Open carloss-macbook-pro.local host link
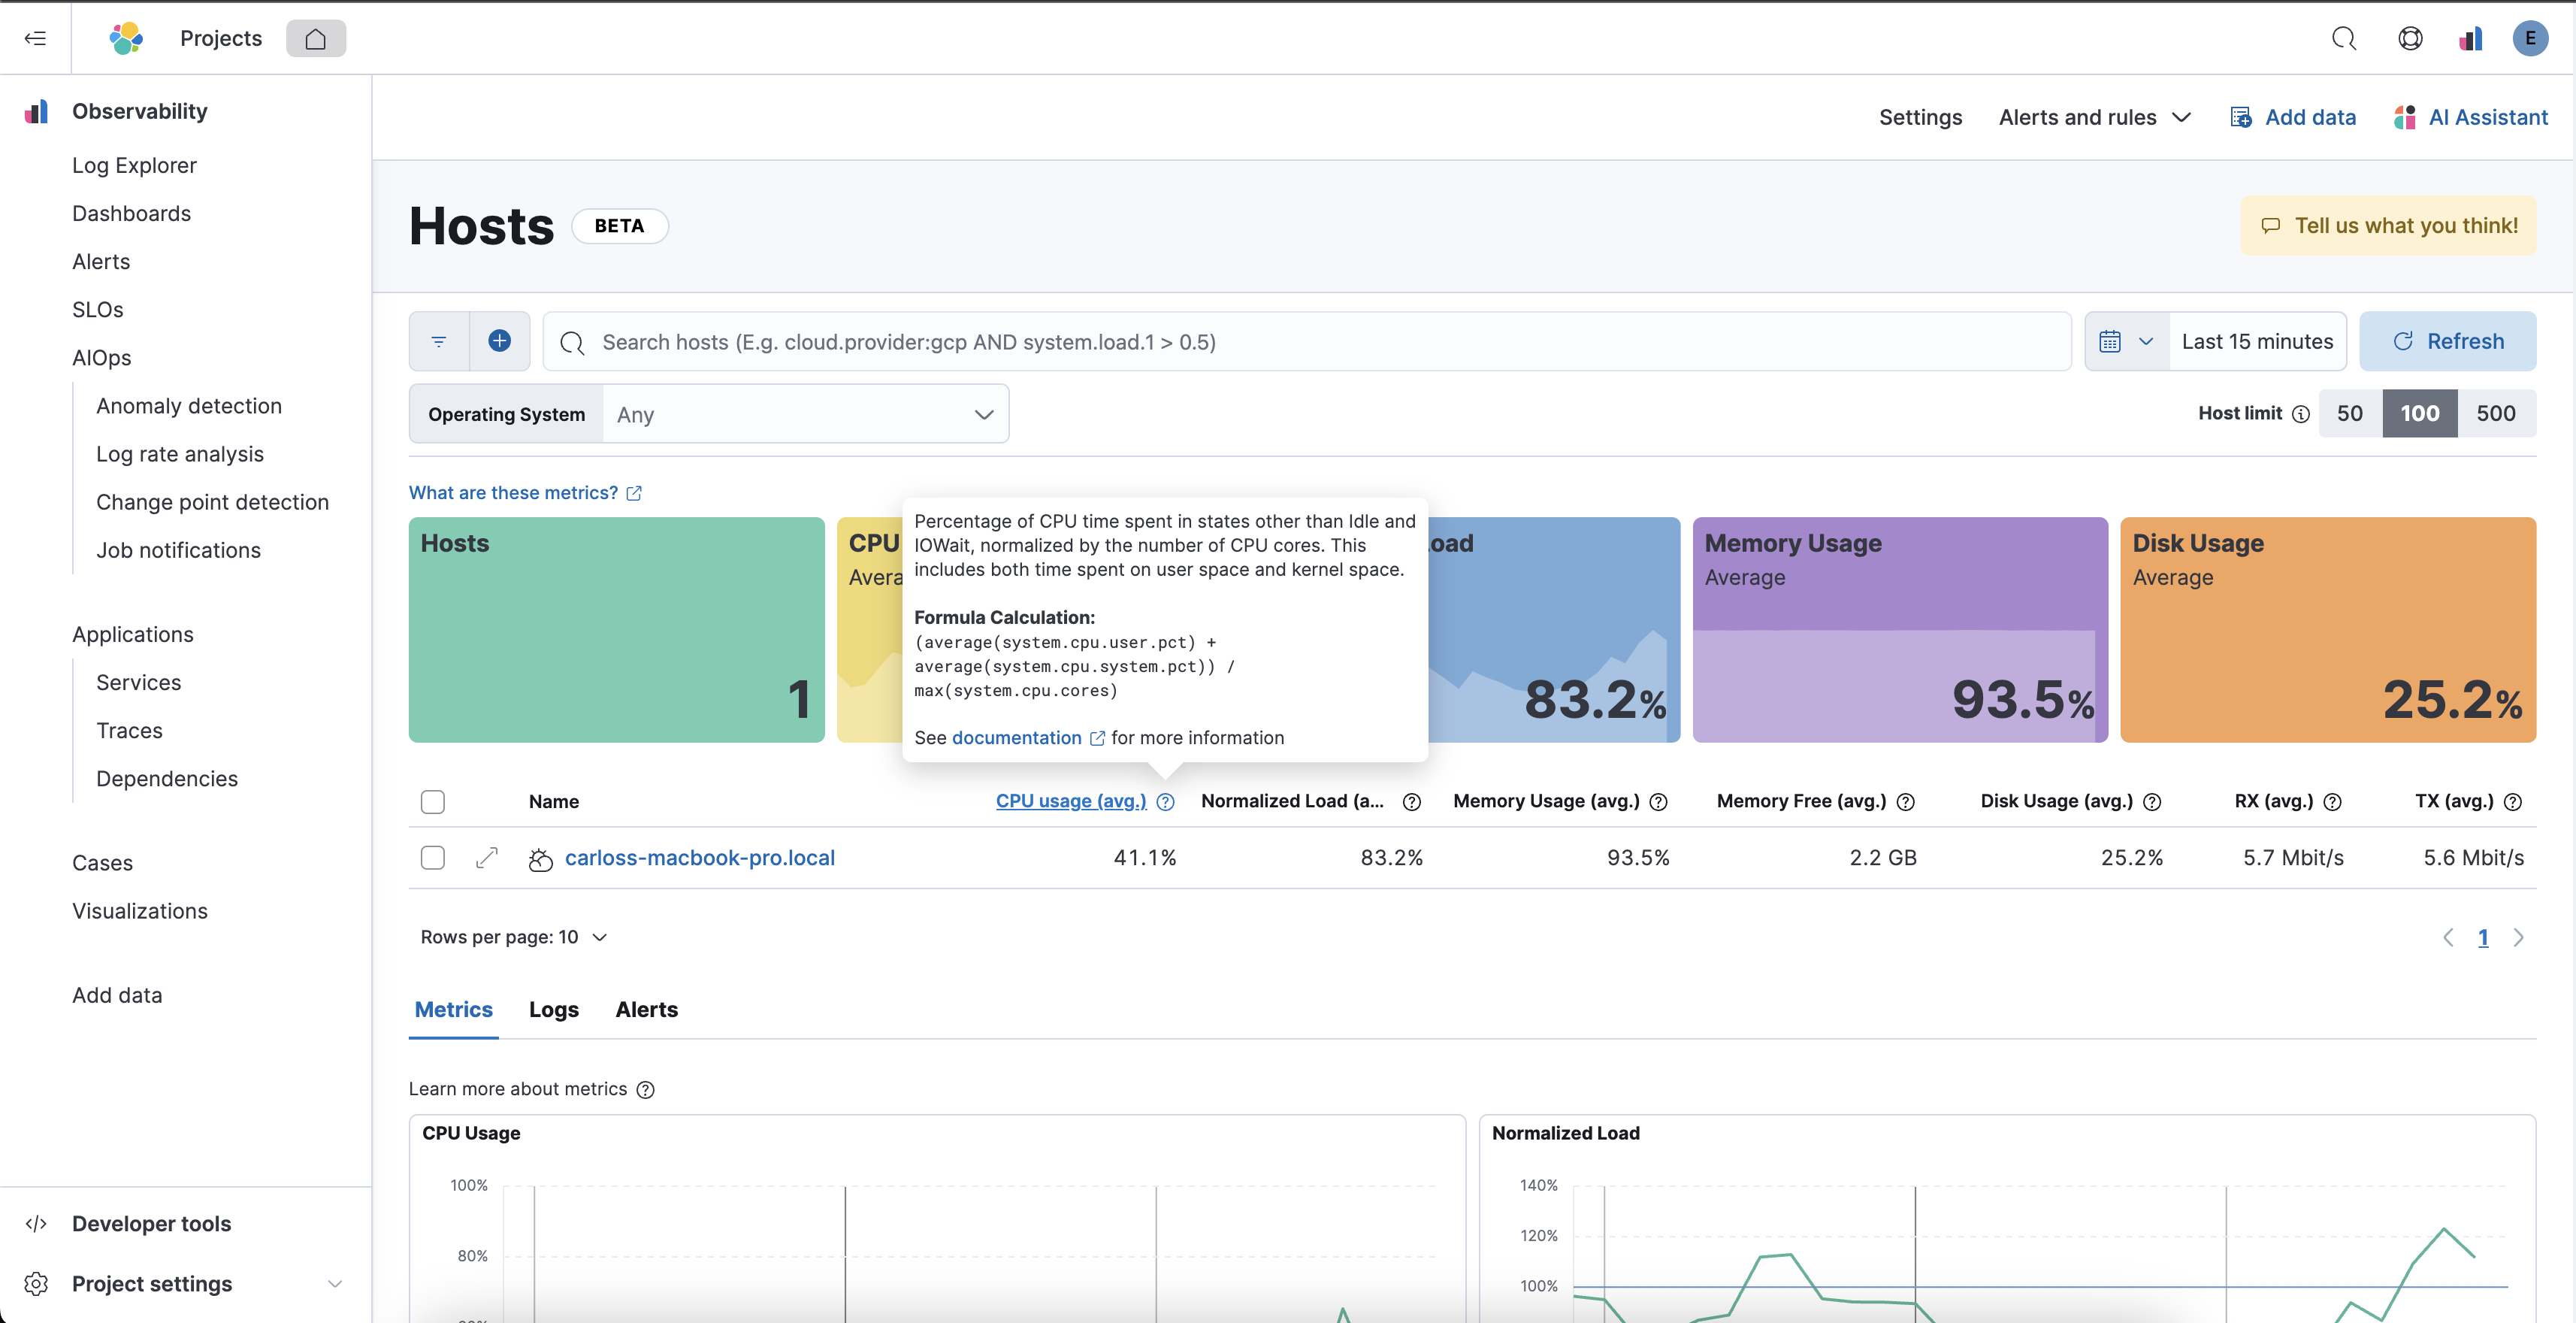Screen dimensions: 2576x1323 click(700, 858)
